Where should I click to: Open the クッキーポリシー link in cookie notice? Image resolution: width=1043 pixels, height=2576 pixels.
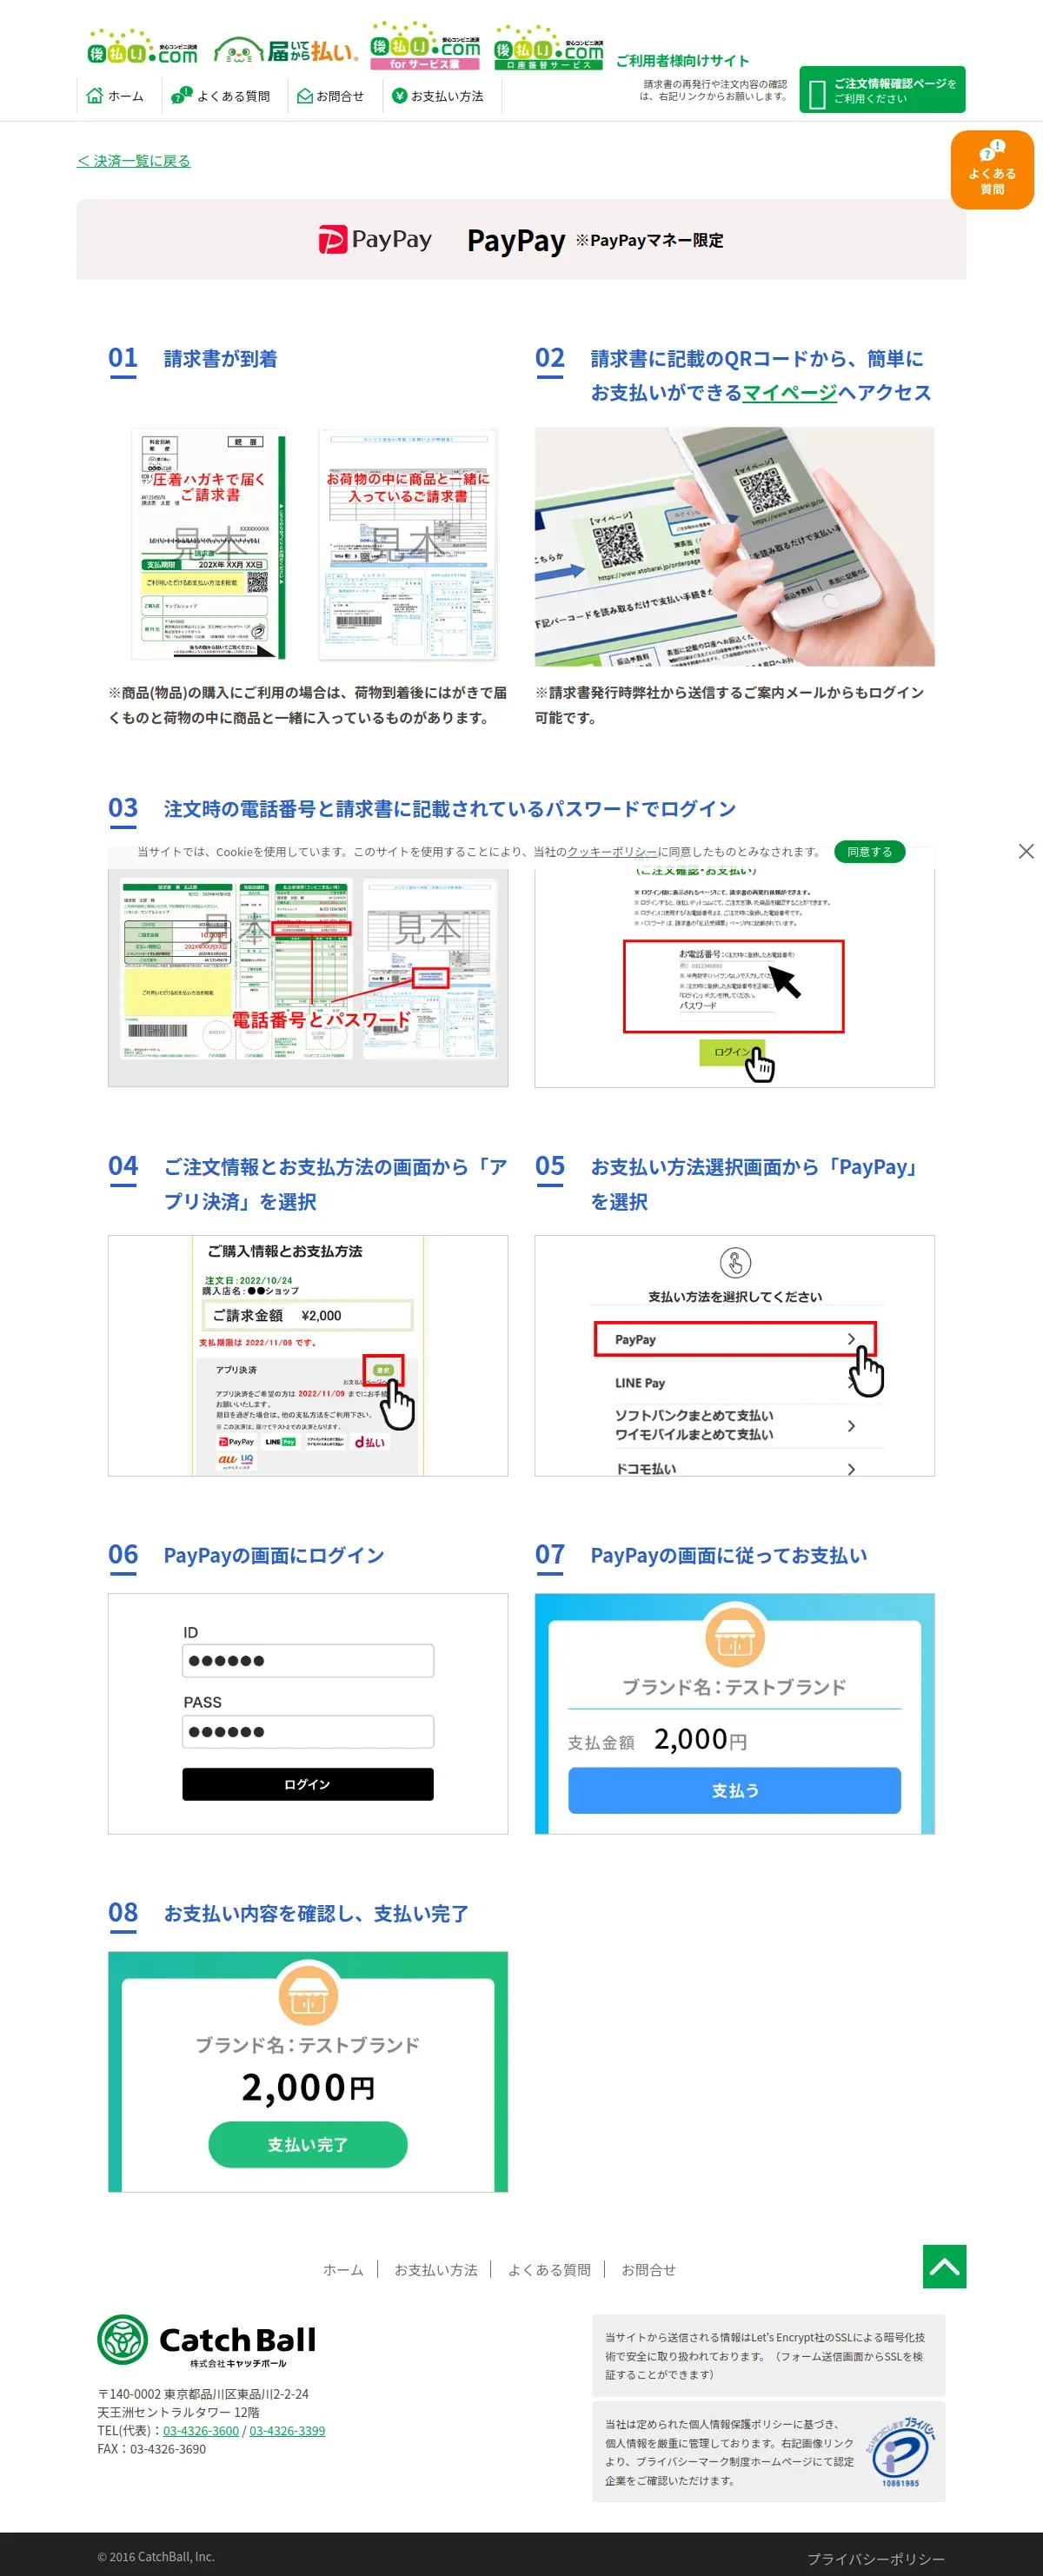coord(612,852)
